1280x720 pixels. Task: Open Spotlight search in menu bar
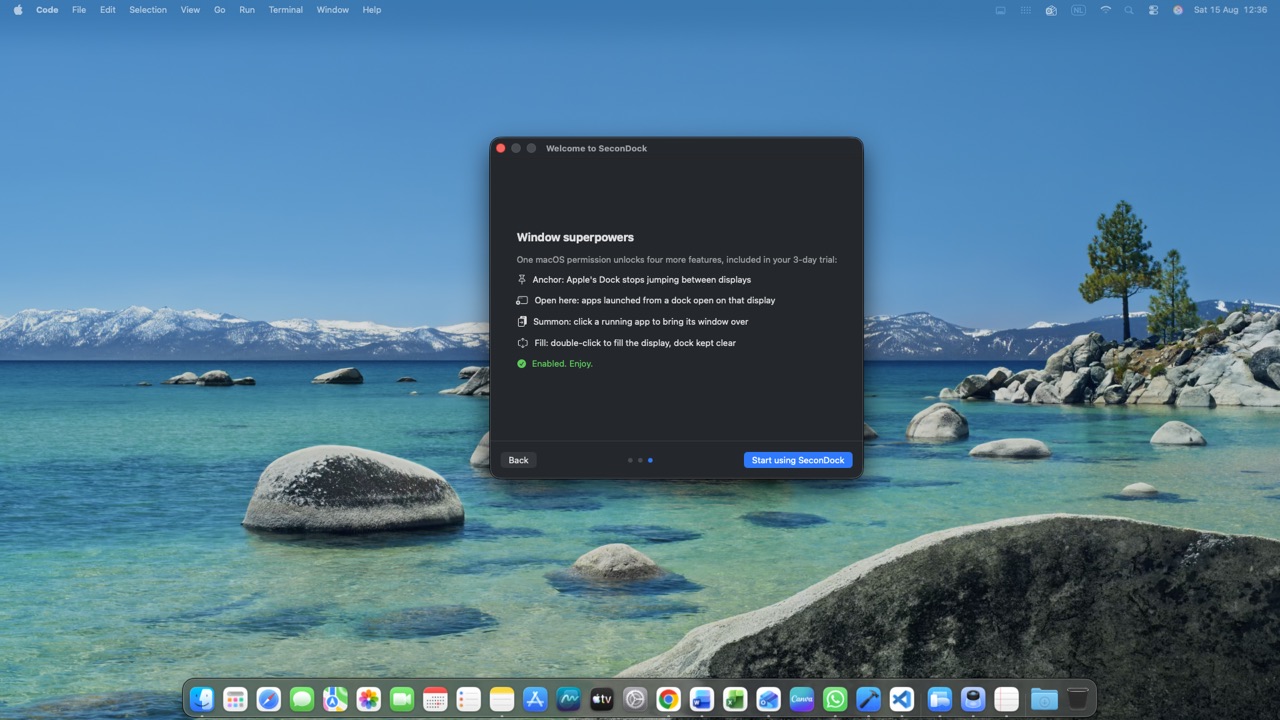[x=1129, y=10]
